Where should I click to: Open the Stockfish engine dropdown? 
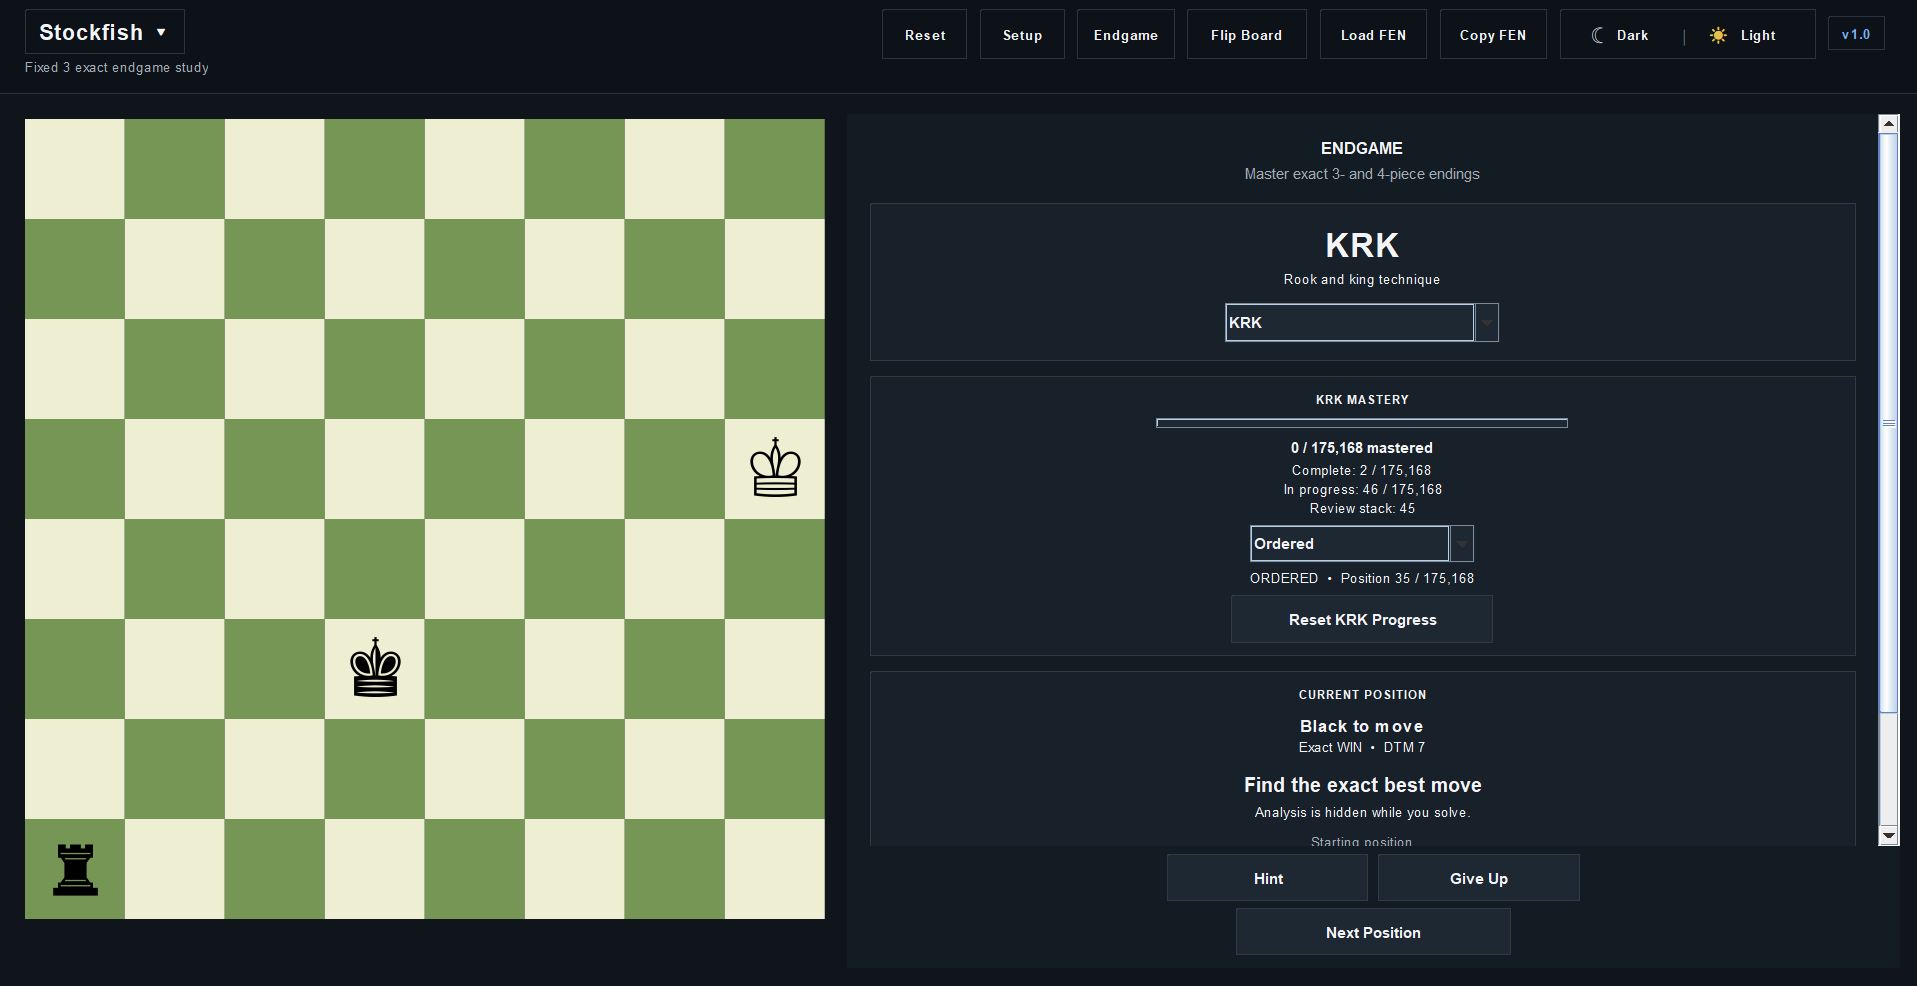click(x=104, y=32)
